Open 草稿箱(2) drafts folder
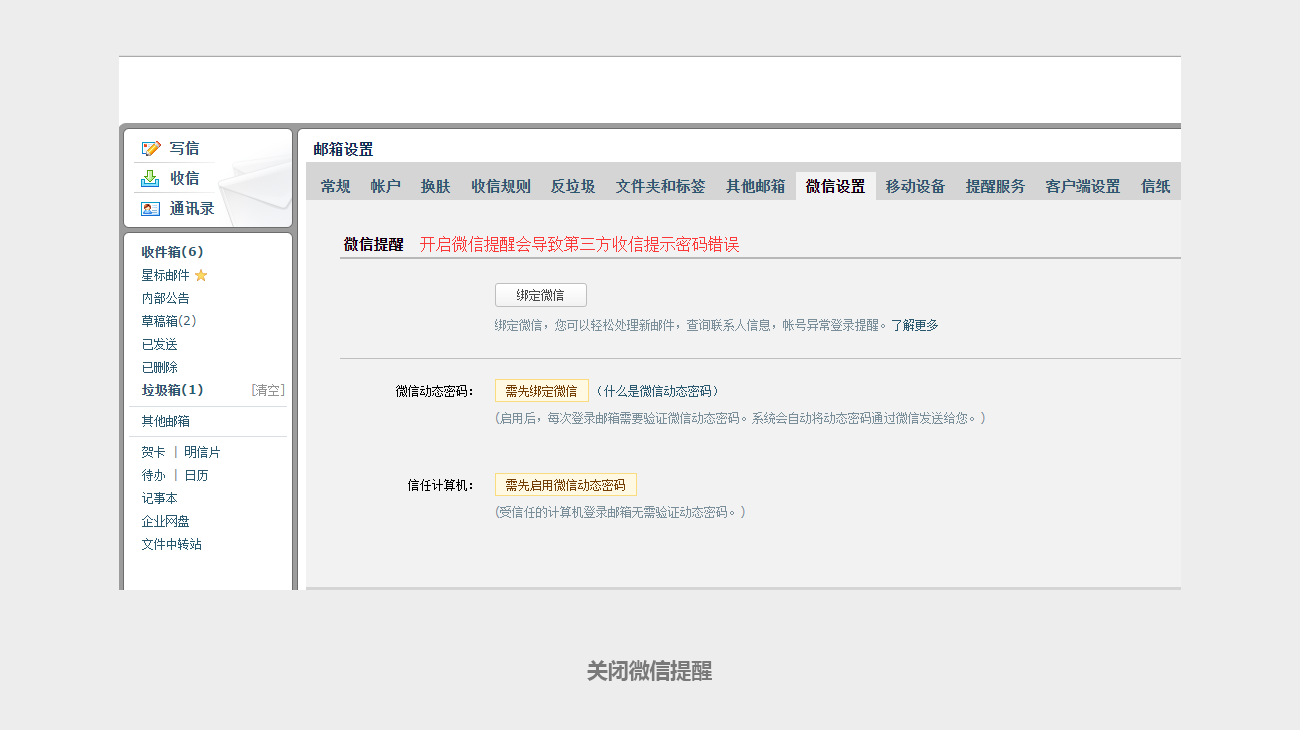The width and height of the screenshot is (1300, 730). (x=169, y=321)
